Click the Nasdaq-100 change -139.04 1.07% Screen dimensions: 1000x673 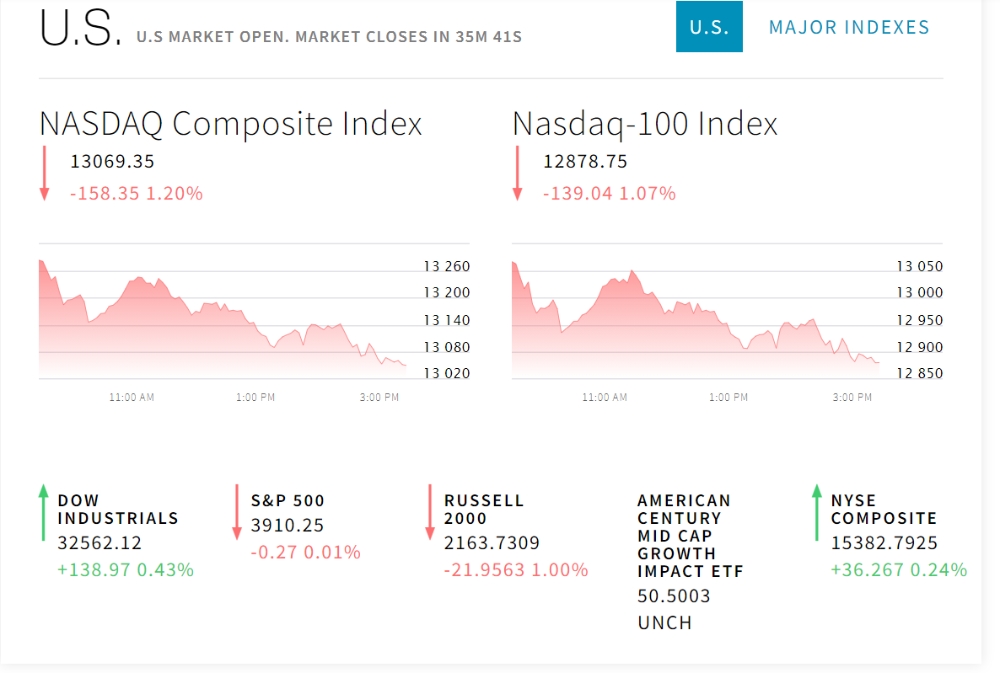(x=609, y=193)
